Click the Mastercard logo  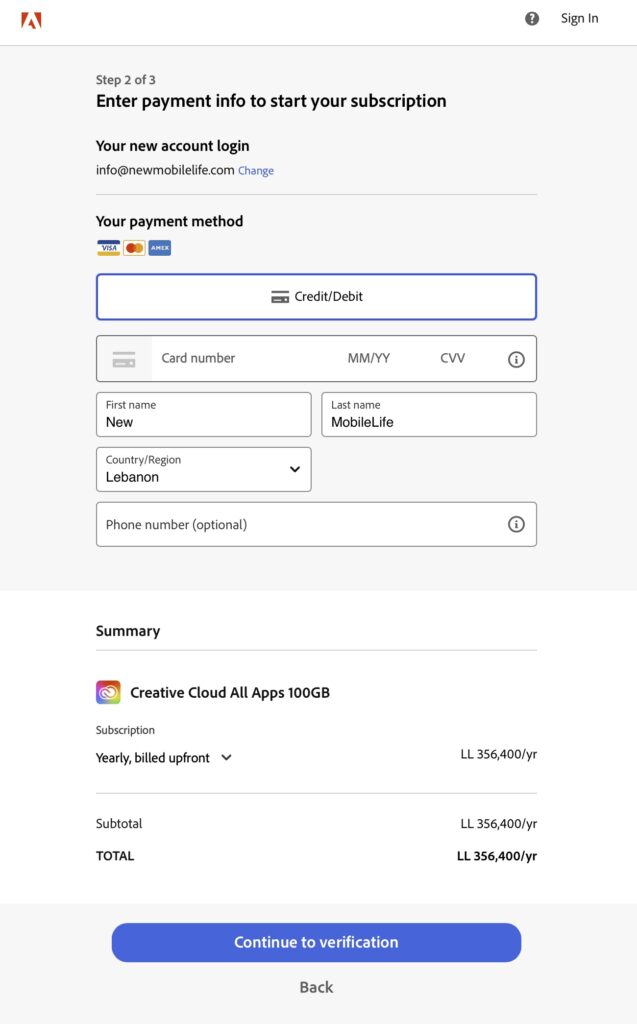coord(134,247)
